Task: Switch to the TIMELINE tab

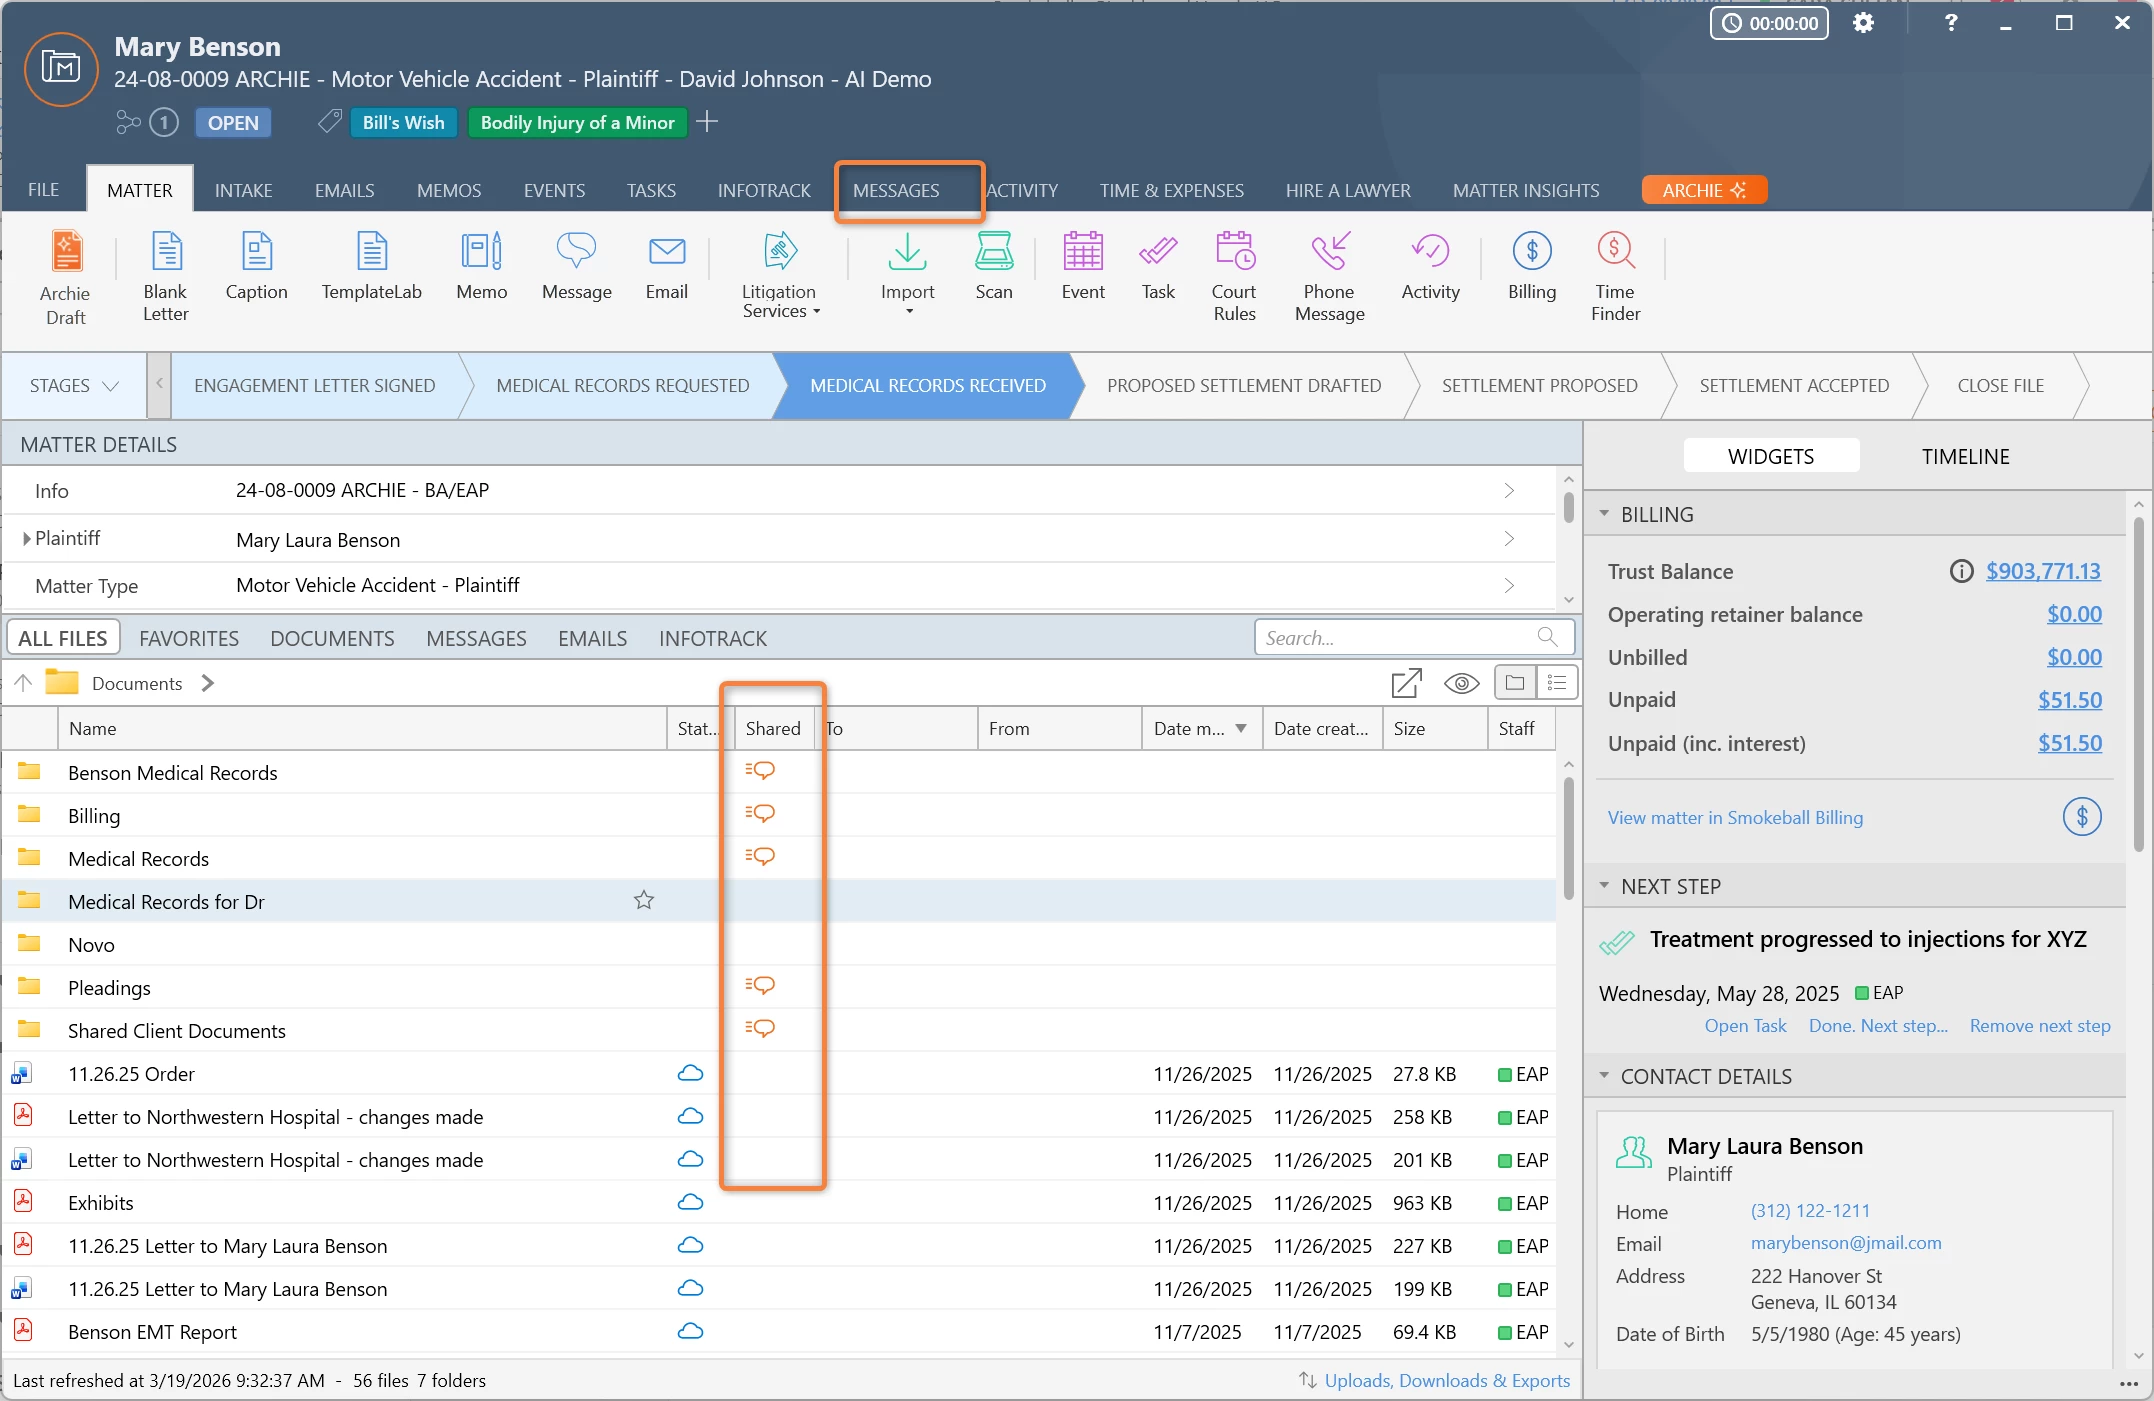Action: (x=1964, y=457)
